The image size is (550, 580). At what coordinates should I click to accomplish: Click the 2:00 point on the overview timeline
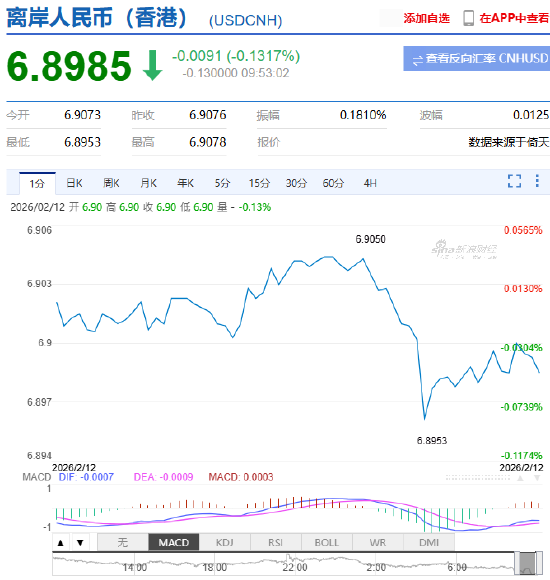tap(376, 567)
